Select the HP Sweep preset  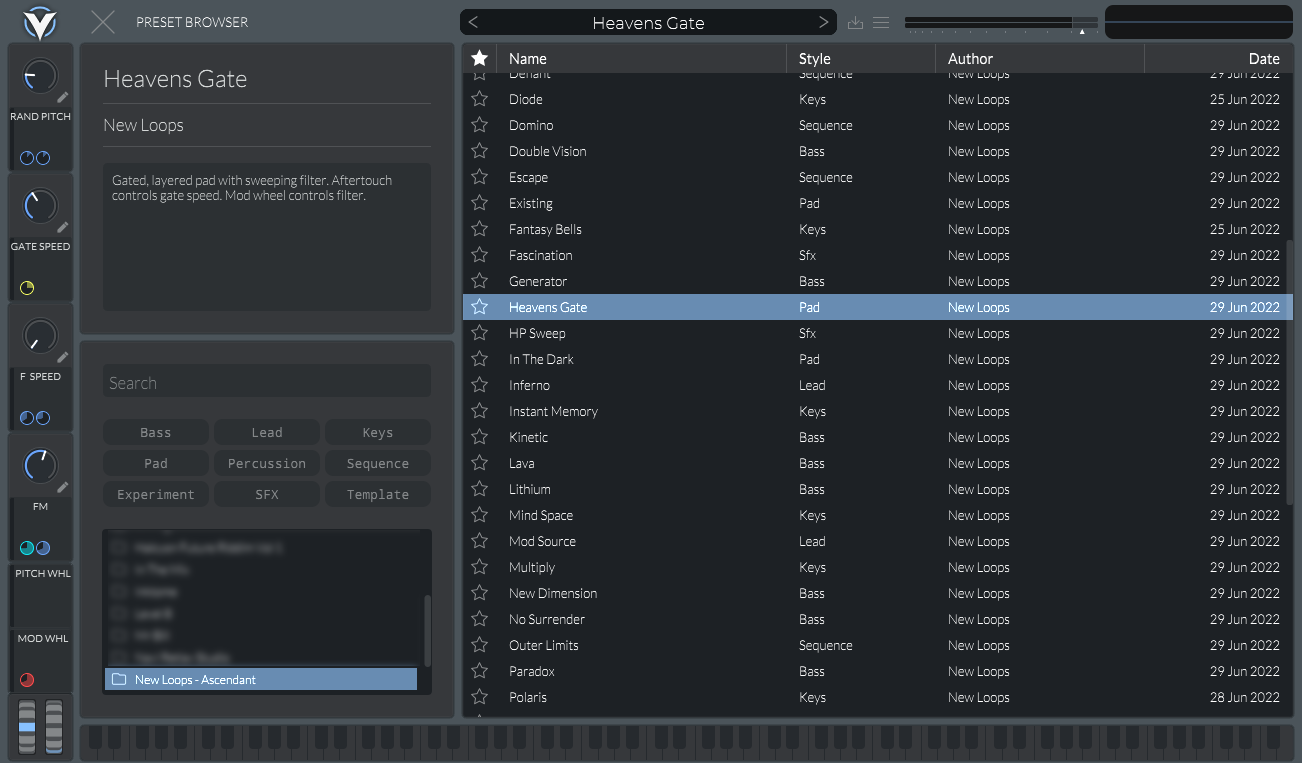click(877, 333)
